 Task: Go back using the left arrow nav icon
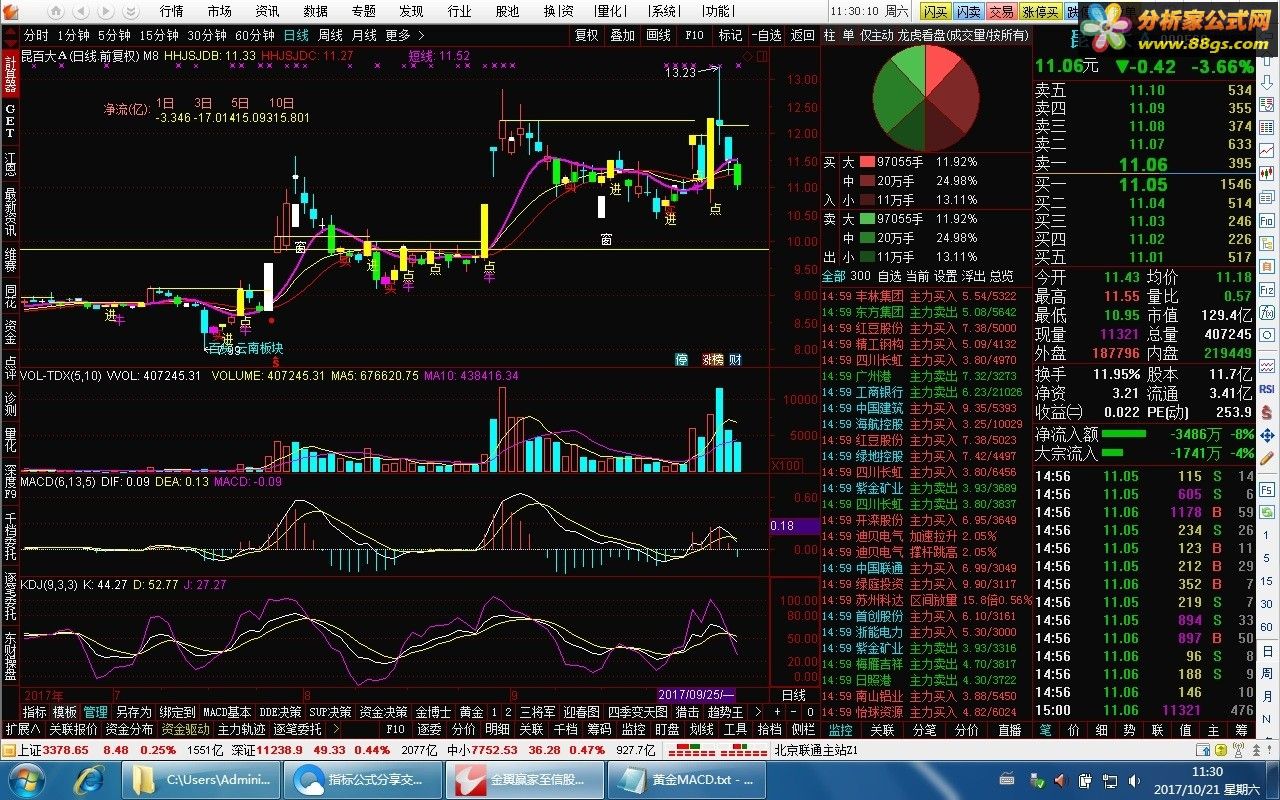(82, 11)
